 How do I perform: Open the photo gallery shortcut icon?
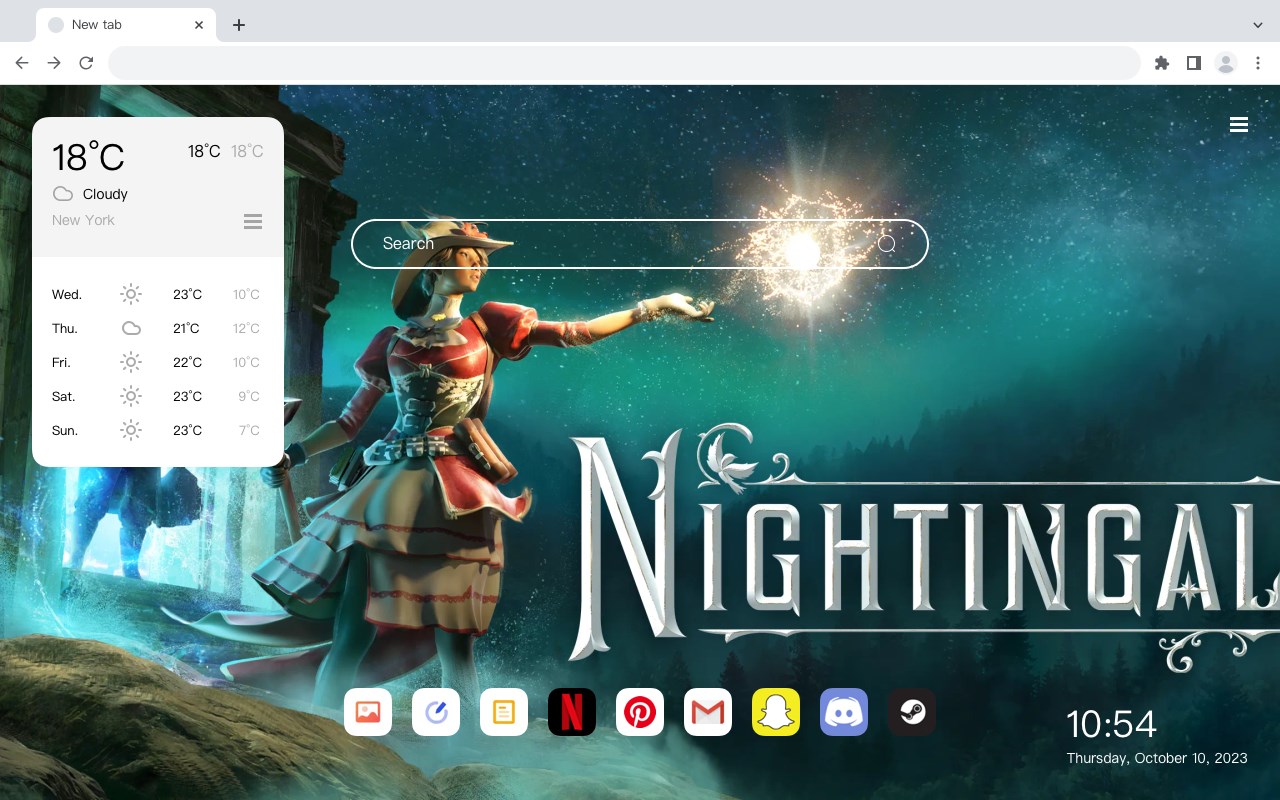coord(368,712)
